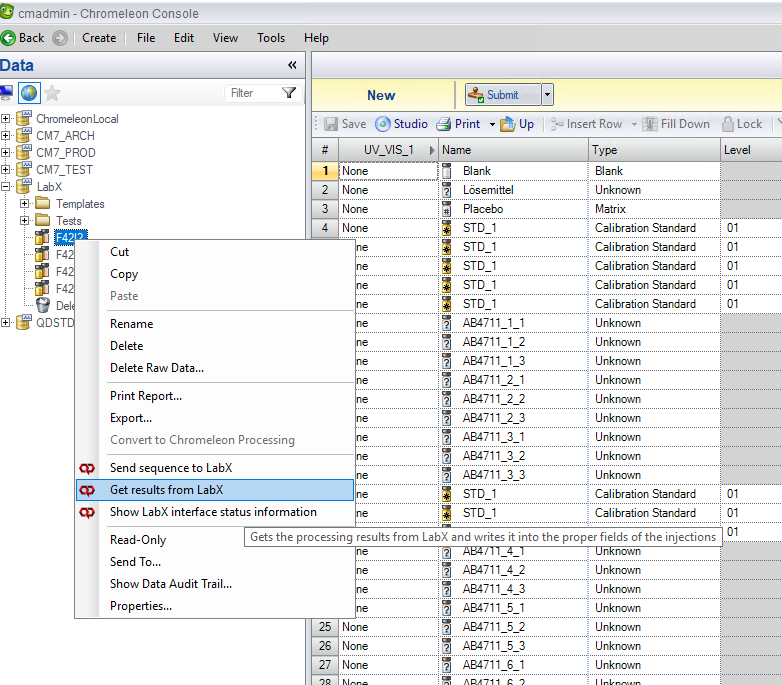Screen dimensions: 782x685
Task: Open the File menu
Action: click(146, 38)
